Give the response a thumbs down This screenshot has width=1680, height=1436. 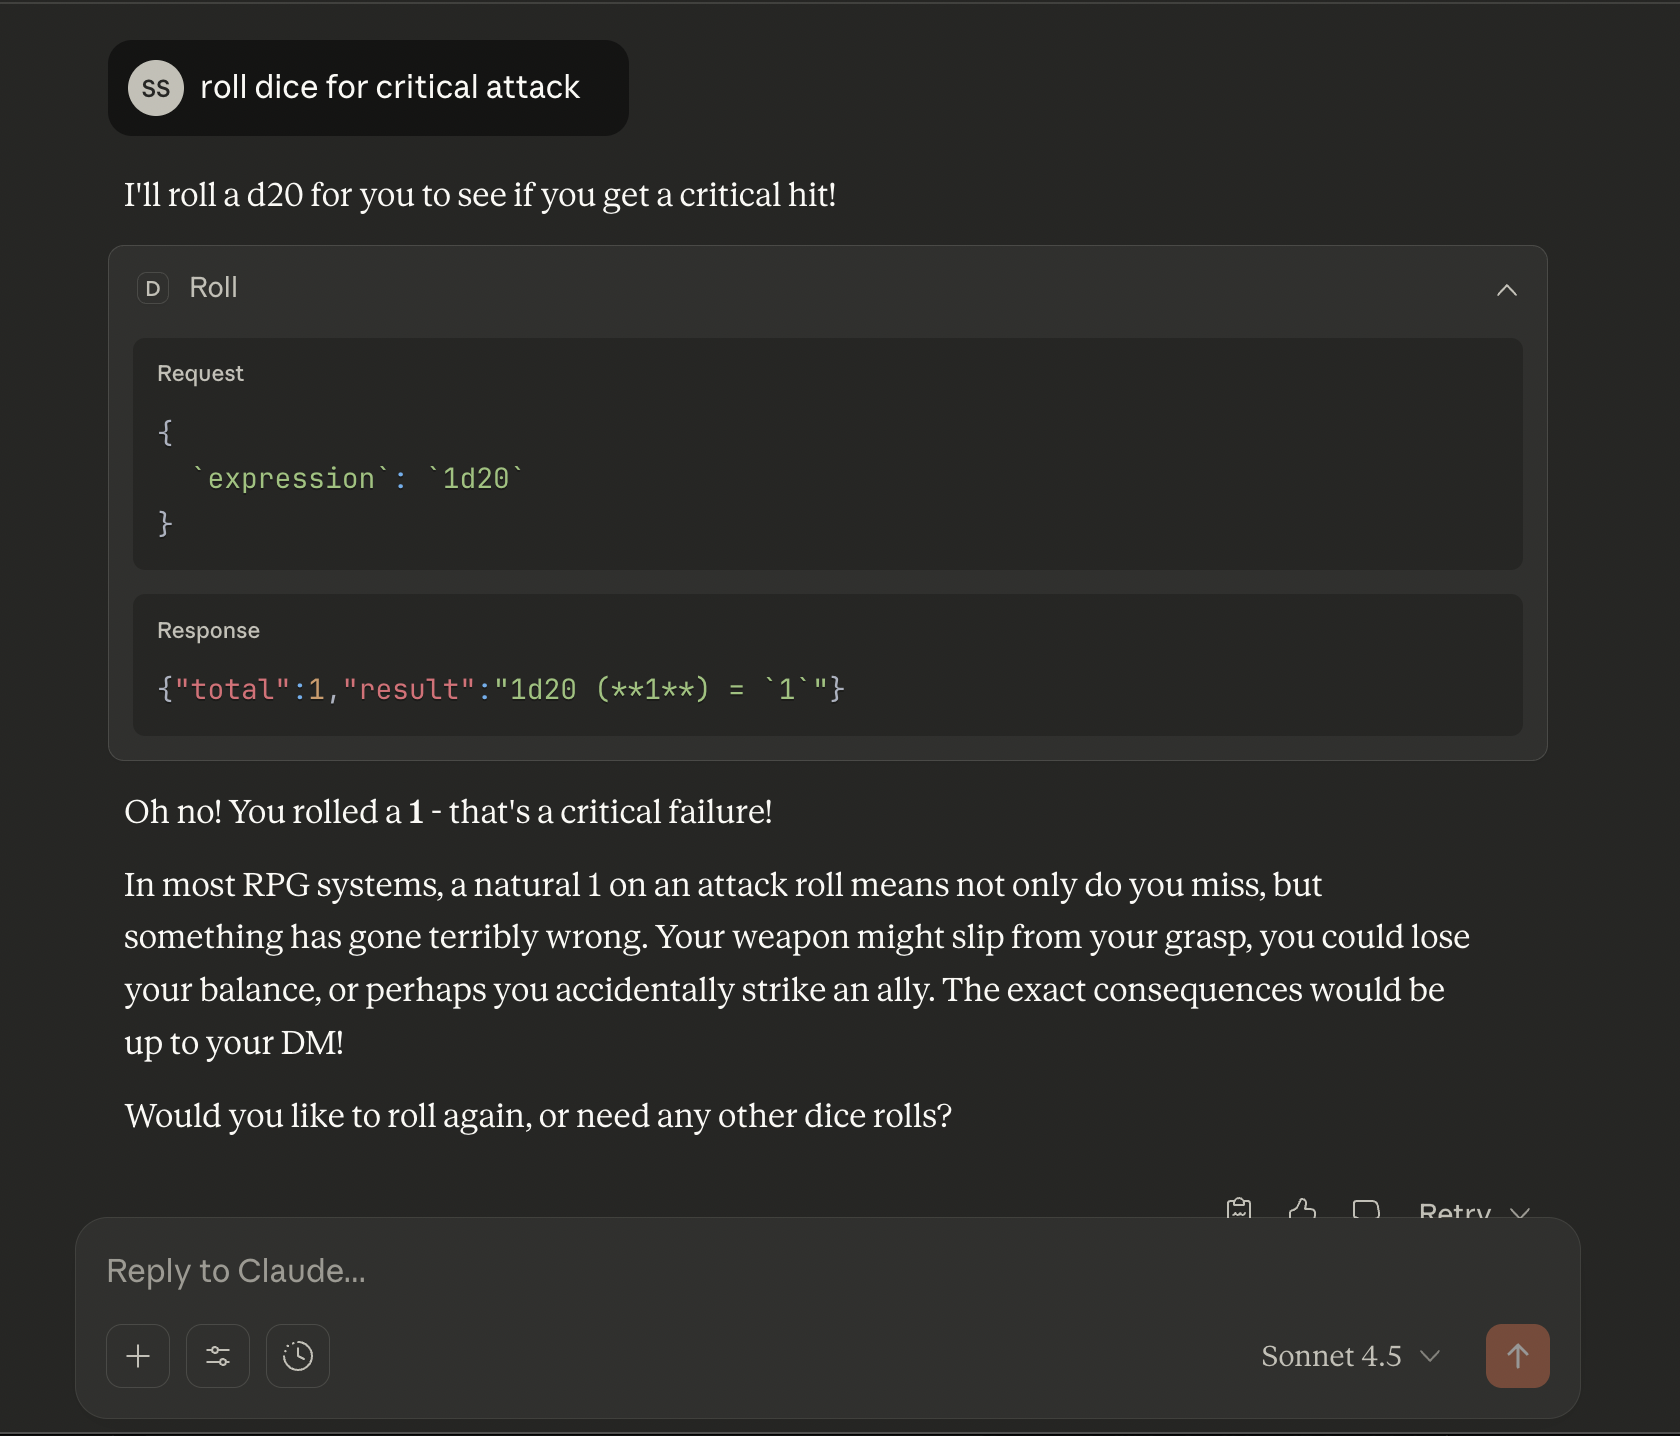click(1366, 1210)
